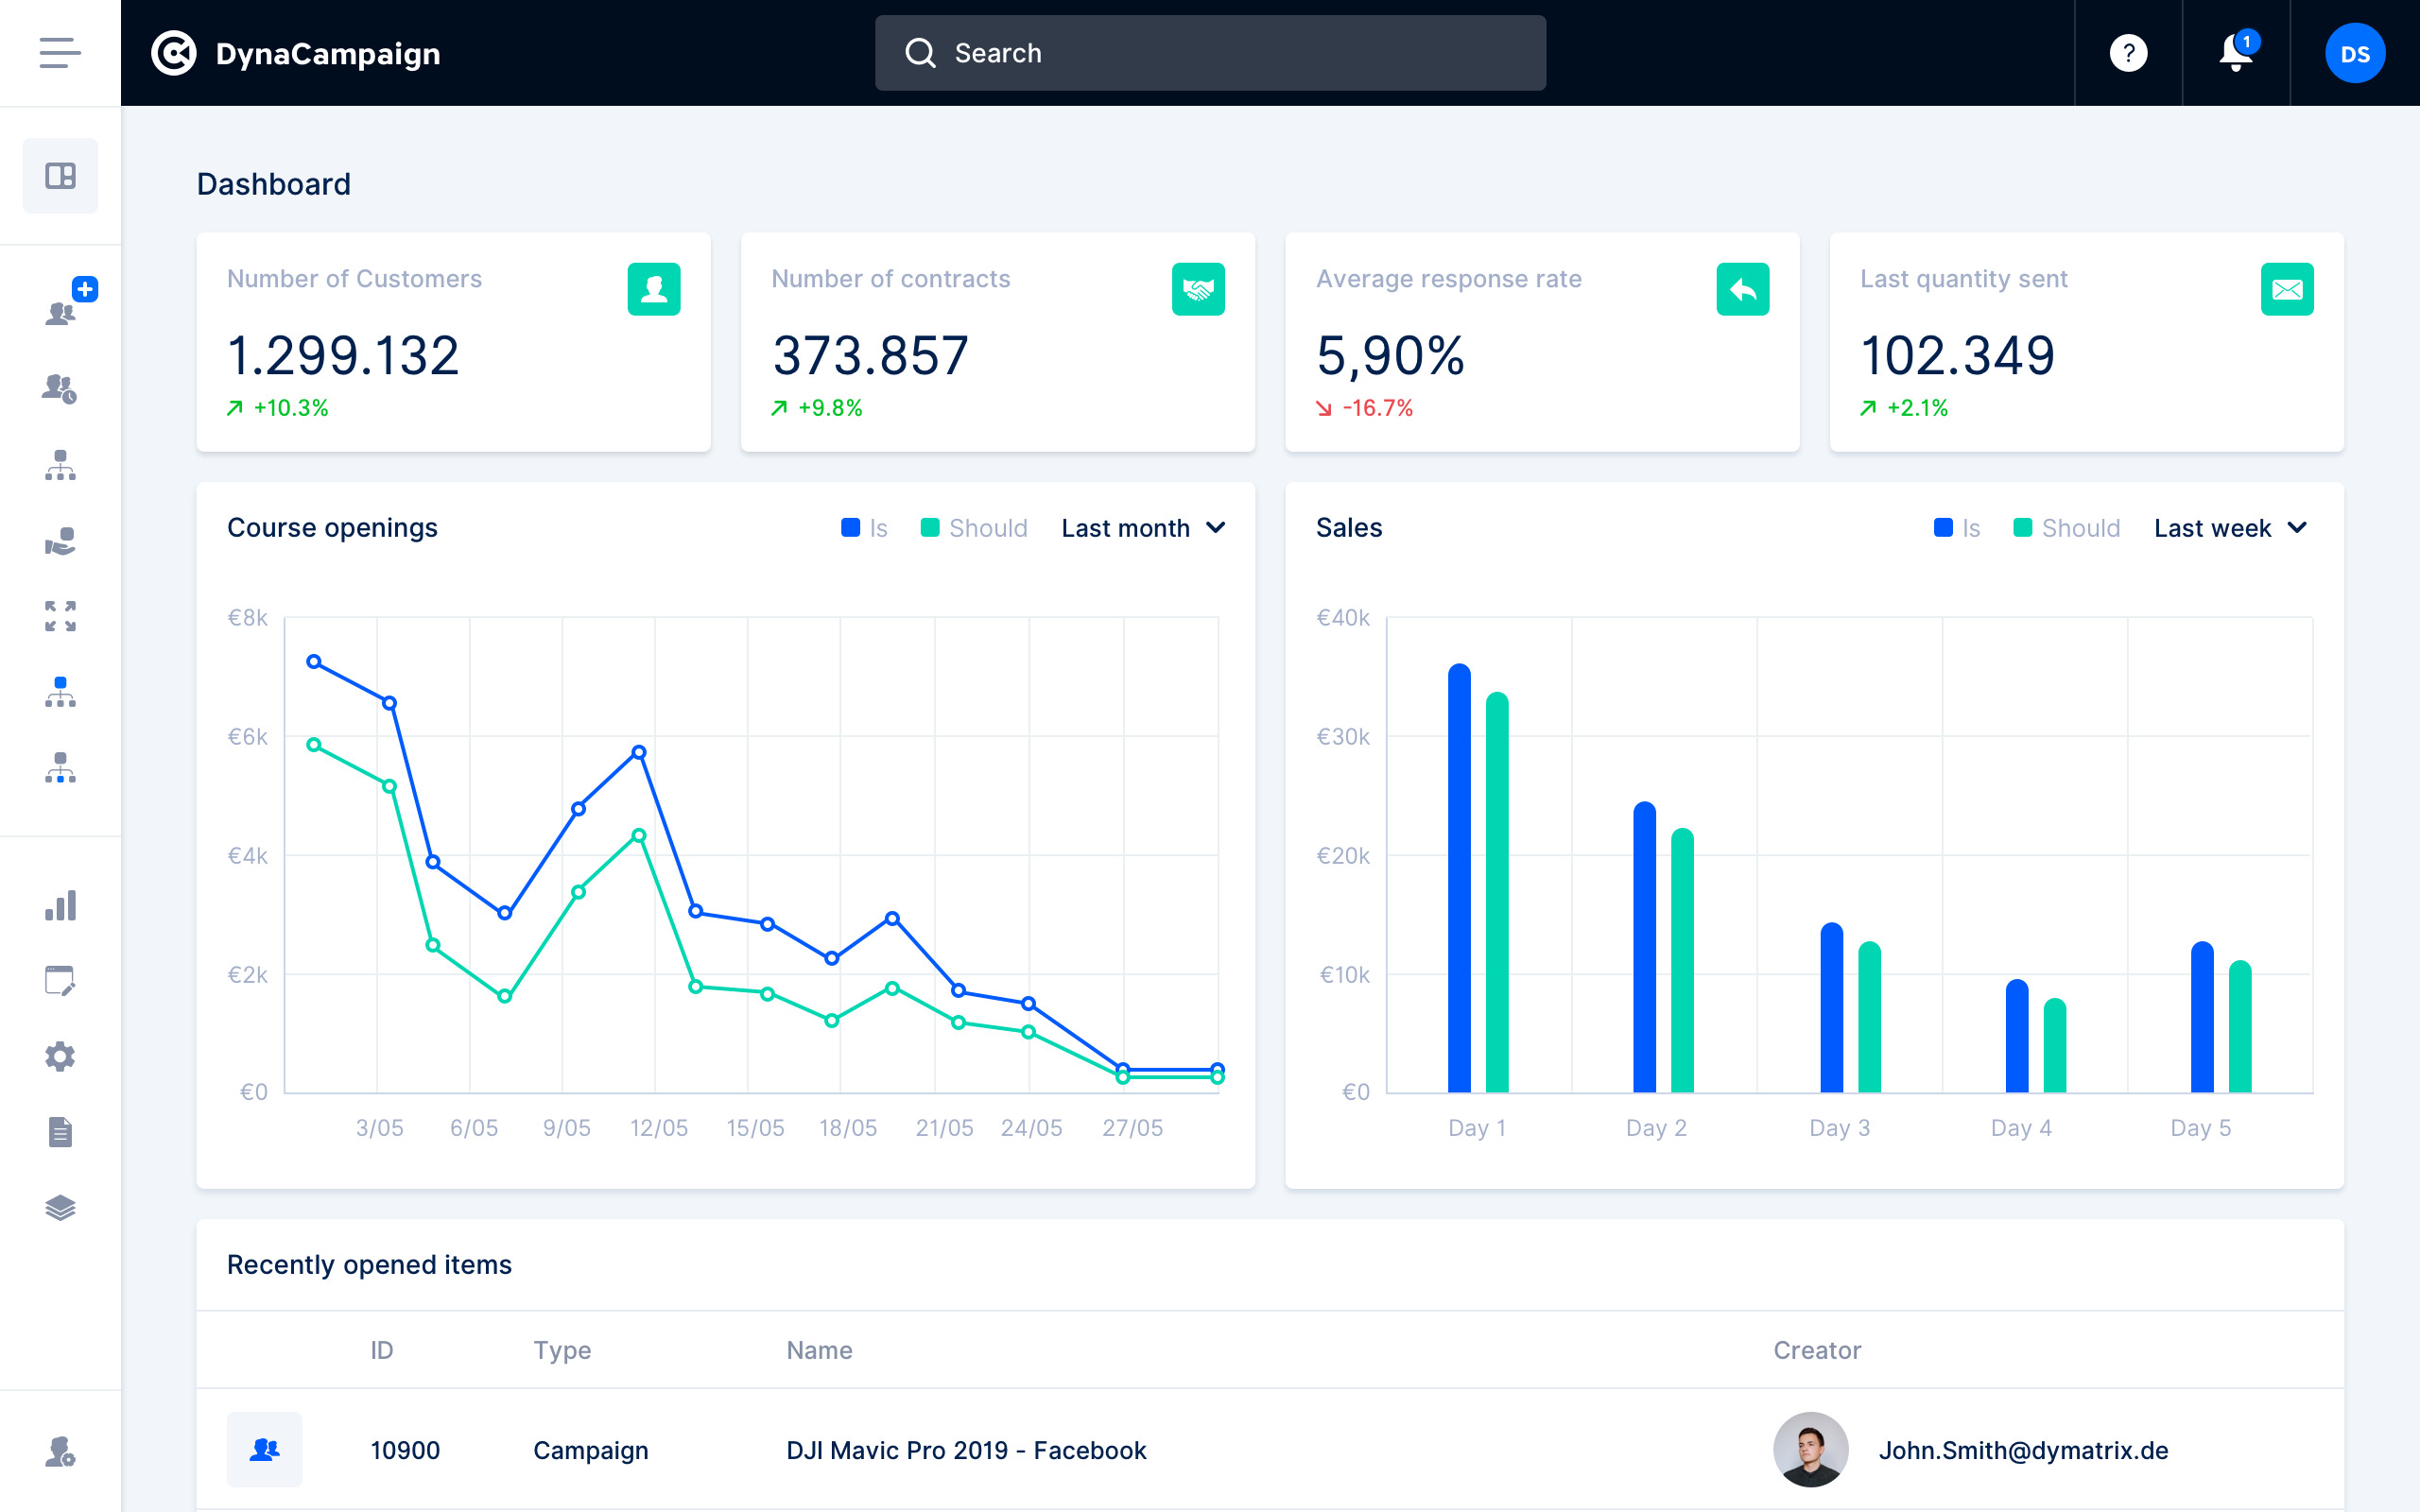
Task: Open the DS user avatar menu
Action: [2354, 53]
